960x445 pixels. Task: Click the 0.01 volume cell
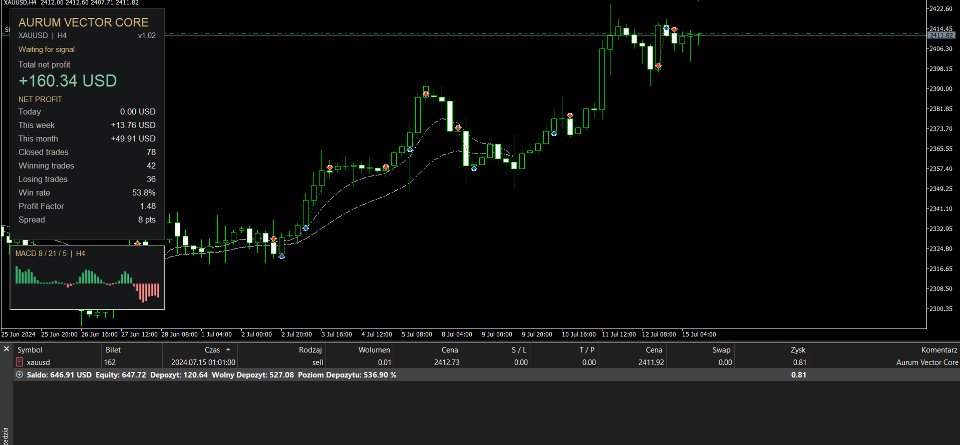click(x=384, y=362)
